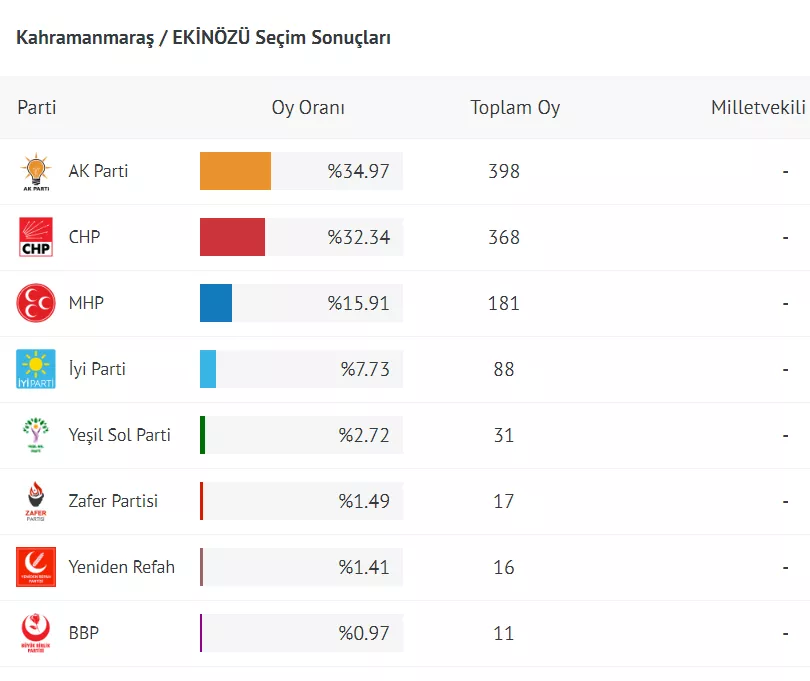The image size is (810, 681).
Task: Click the EKİNÖZÜ Seçim Sonuçları heading
Action: pyautogui.click(x=204, y=38)
